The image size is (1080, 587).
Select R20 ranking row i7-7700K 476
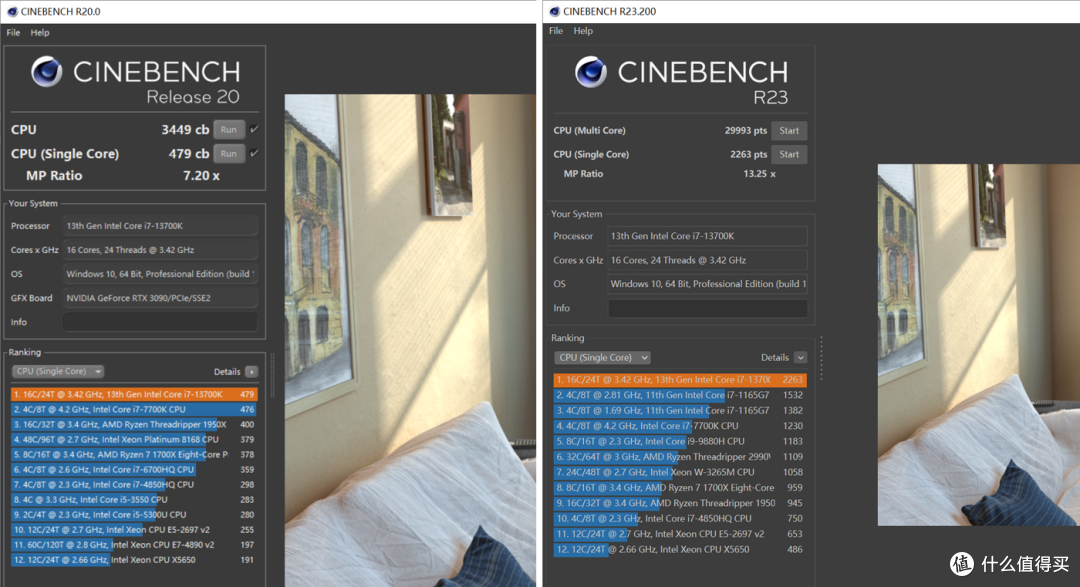click(134, 409)
